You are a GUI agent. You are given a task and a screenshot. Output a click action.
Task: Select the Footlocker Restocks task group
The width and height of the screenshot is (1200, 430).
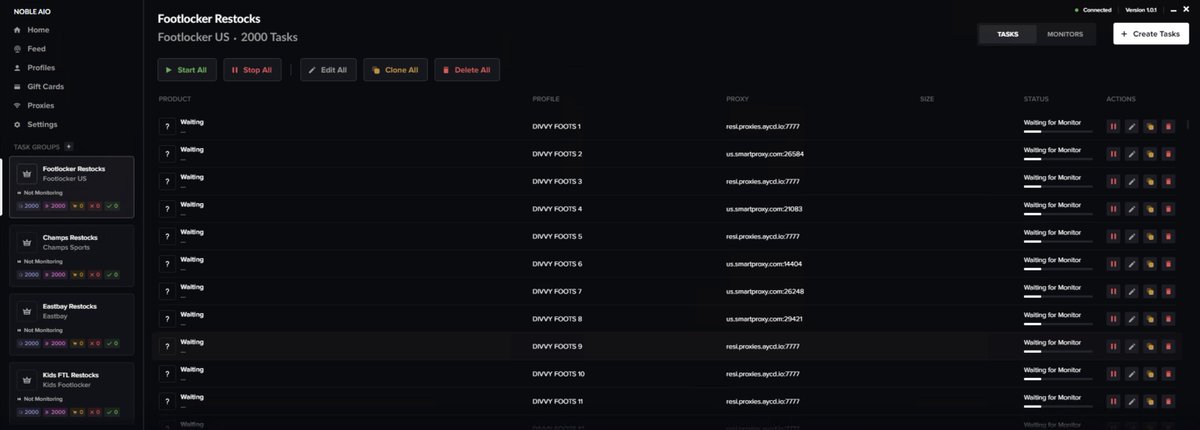pos(72,187)
